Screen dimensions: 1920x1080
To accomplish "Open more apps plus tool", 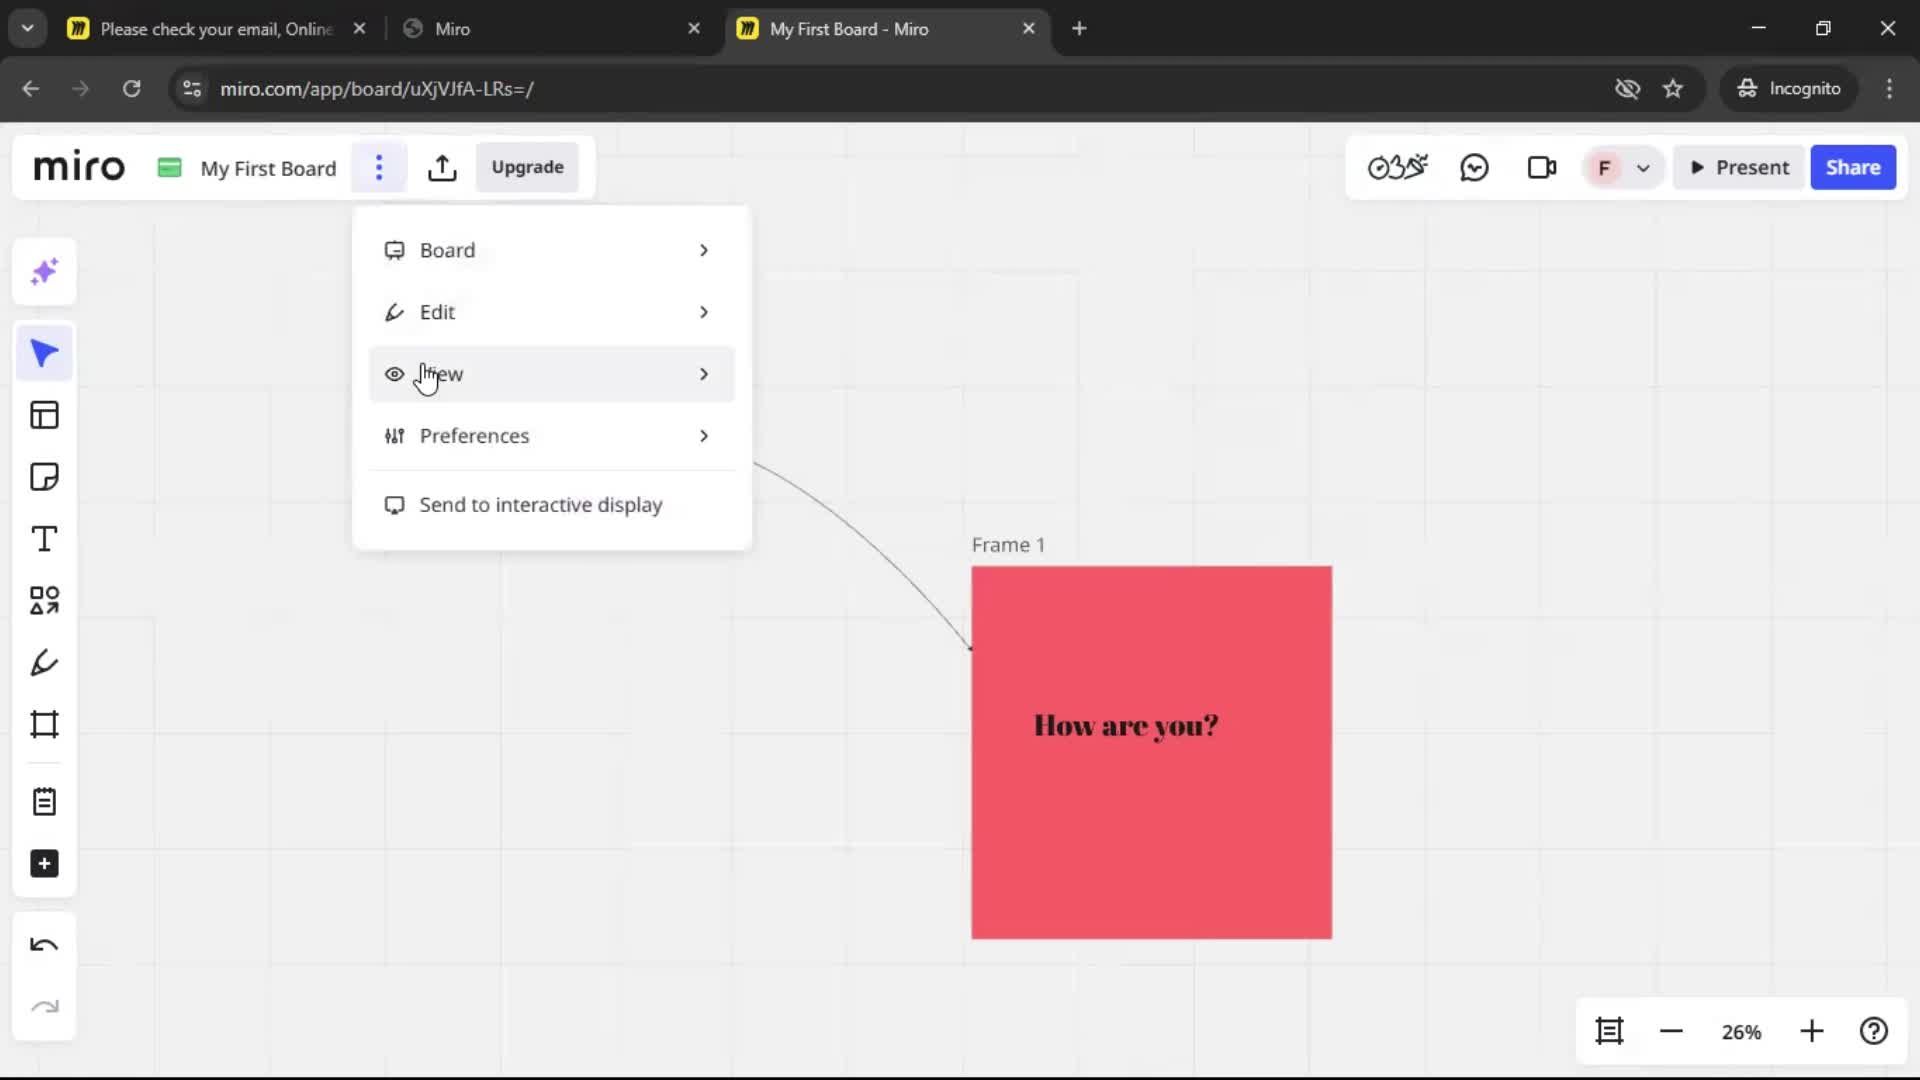I will click(44, 864).
